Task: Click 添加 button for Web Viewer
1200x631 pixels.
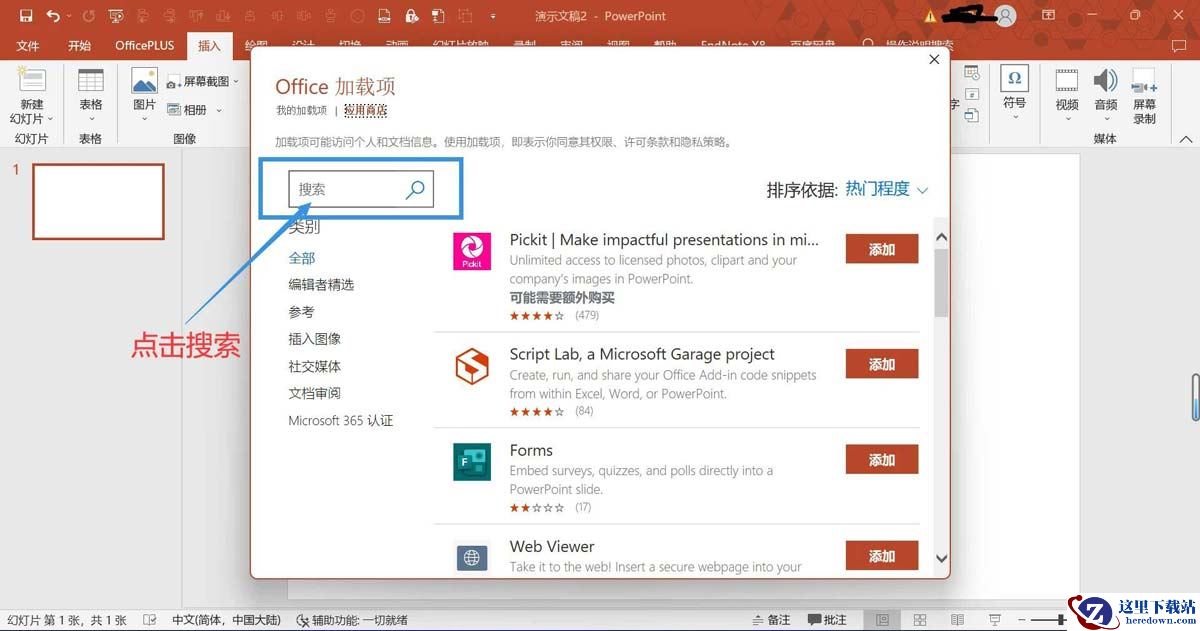Action: pos(882,556)
